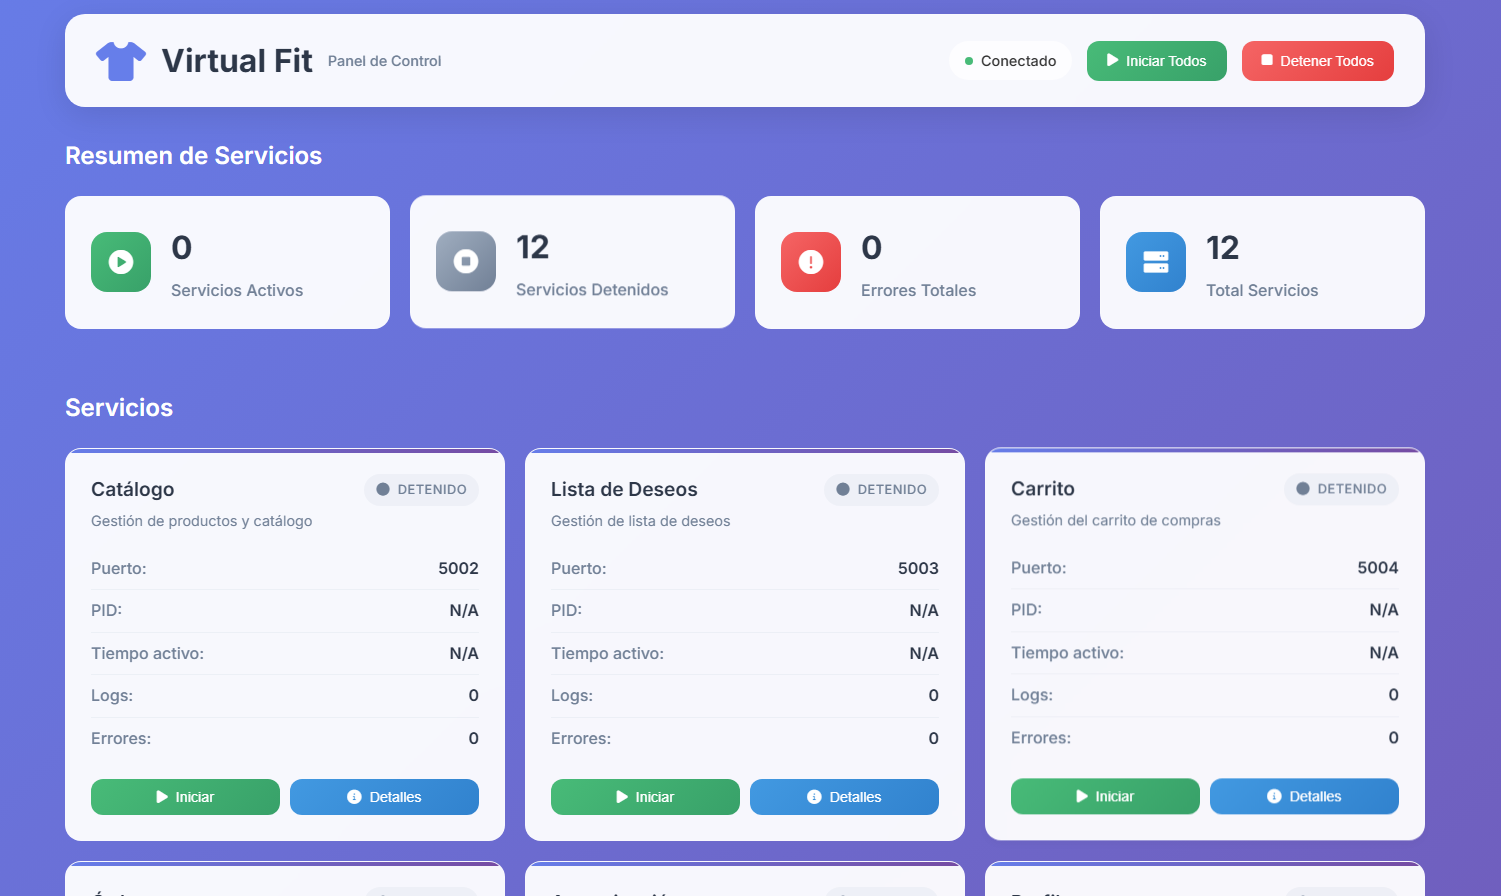Click port value 5004

click(x=1378, y=567)
